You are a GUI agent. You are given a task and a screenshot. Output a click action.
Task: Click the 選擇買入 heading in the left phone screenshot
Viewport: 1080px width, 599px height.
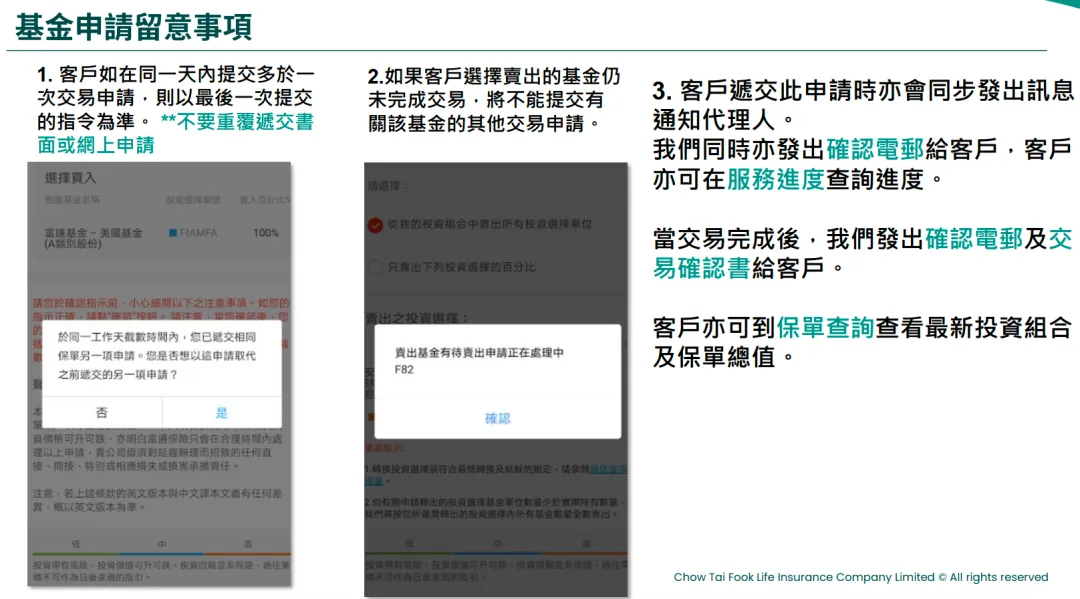pyautogui.click(x=70, y=178)
